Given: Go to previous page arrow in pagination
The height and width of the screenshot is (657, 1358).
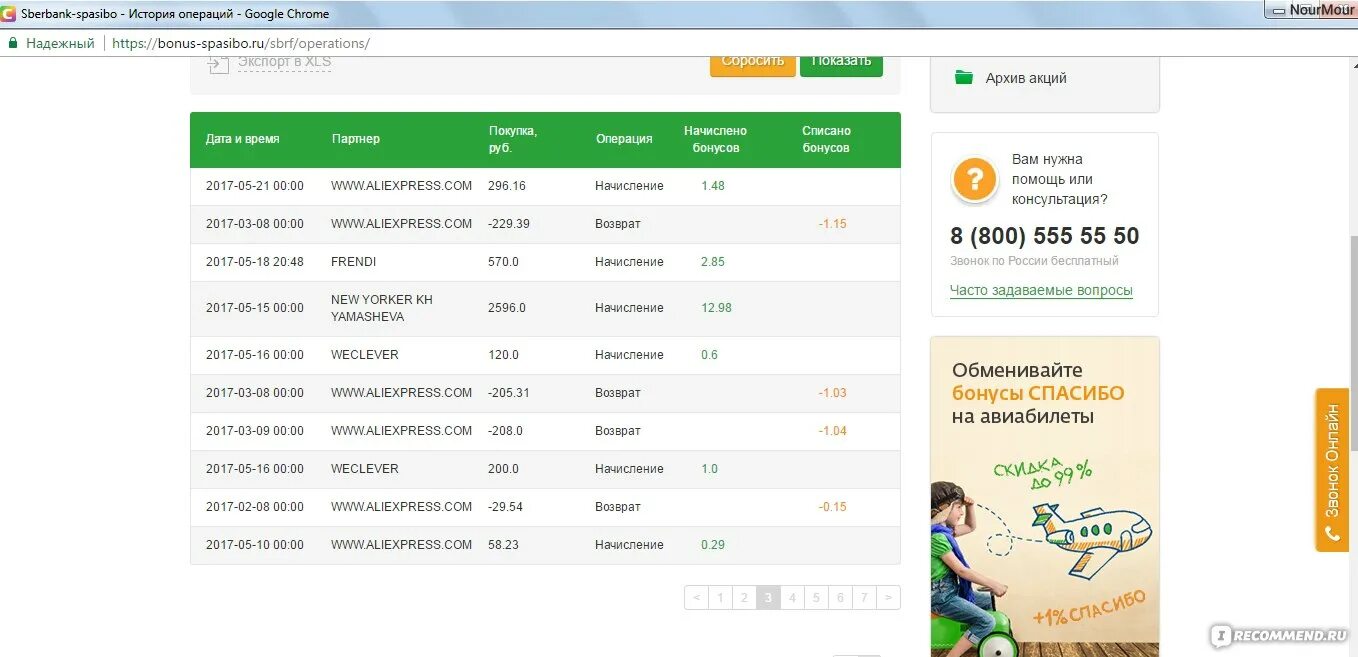Looking at the screenshot, I should pyautogui.click(x=696, y=598).
